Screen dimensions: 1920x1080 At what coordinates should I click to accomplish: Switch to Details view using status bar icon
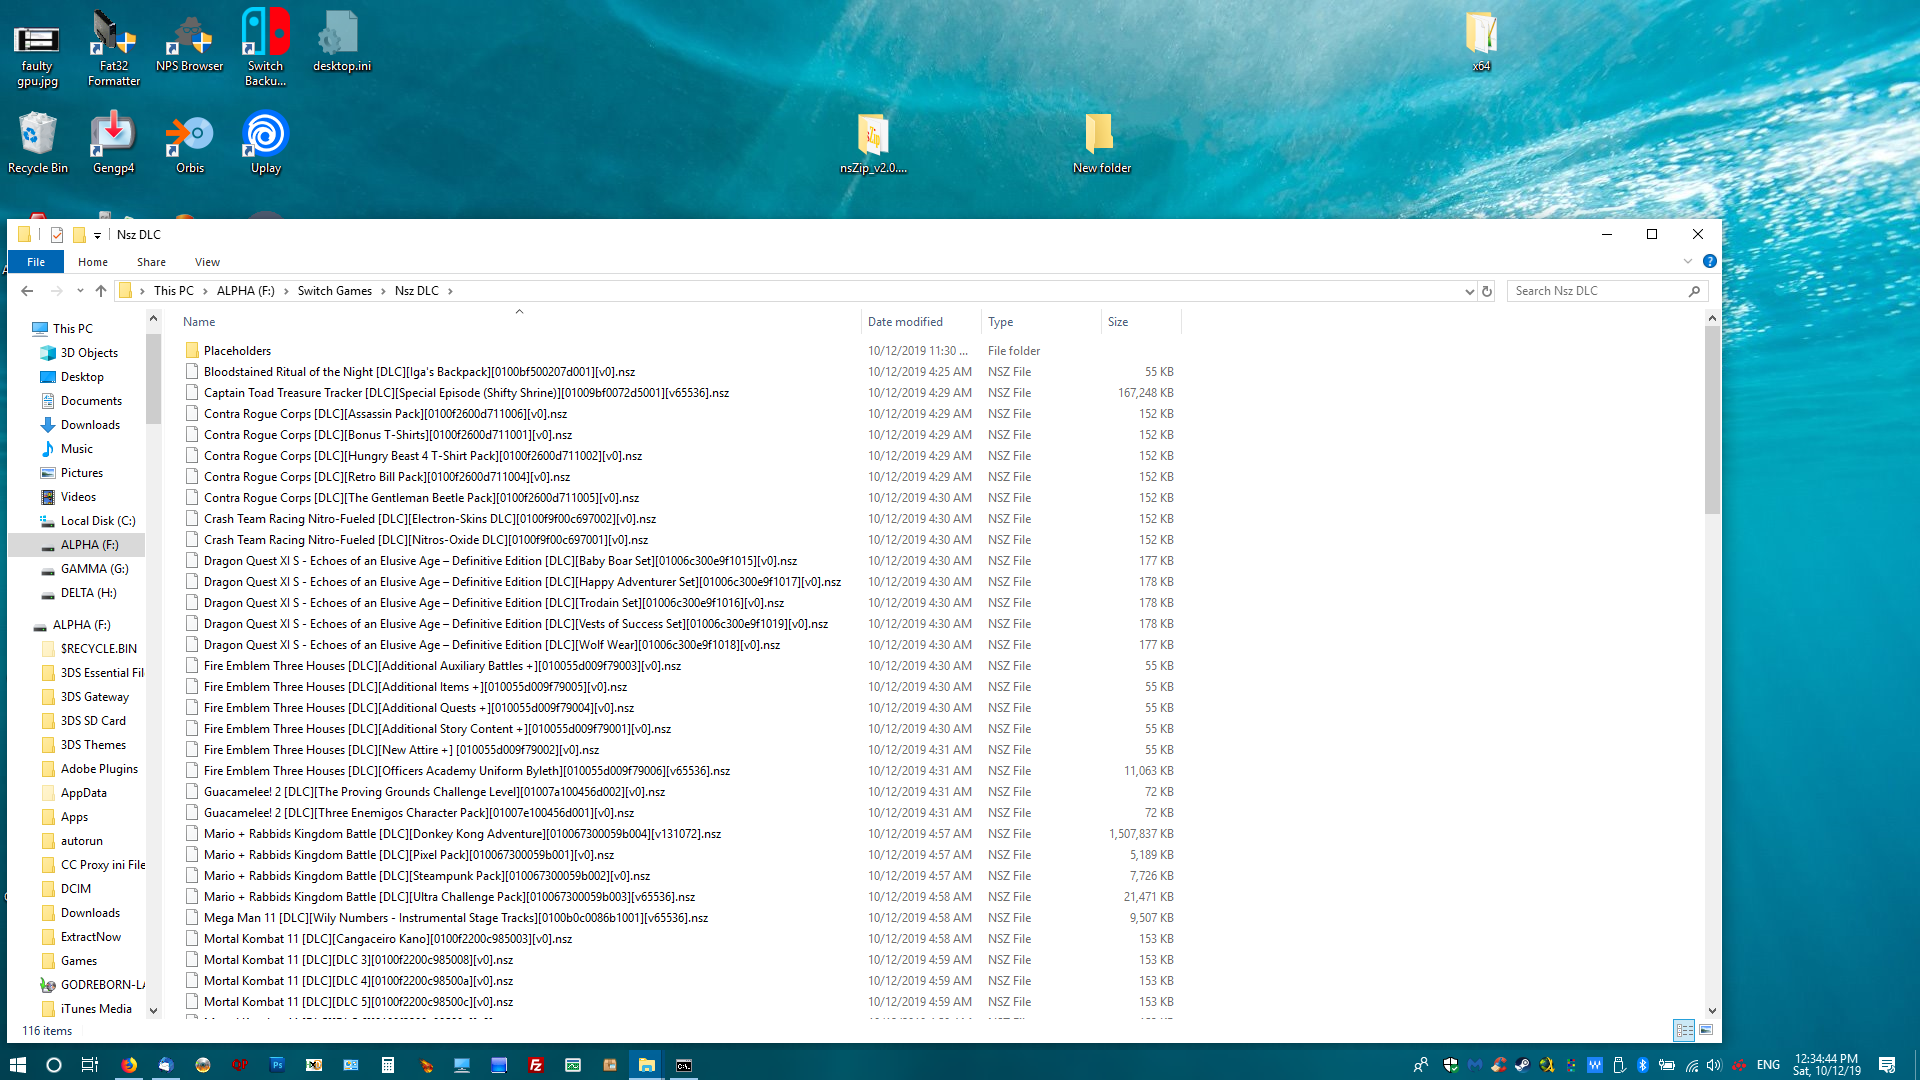(1684, 1030)
